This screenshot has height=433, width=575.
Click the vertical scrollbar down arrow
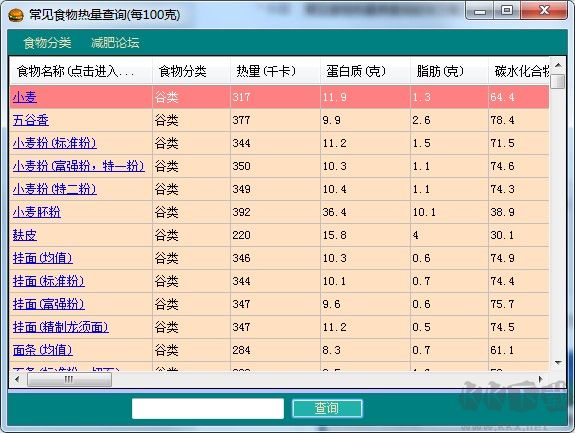click(558, 363)
